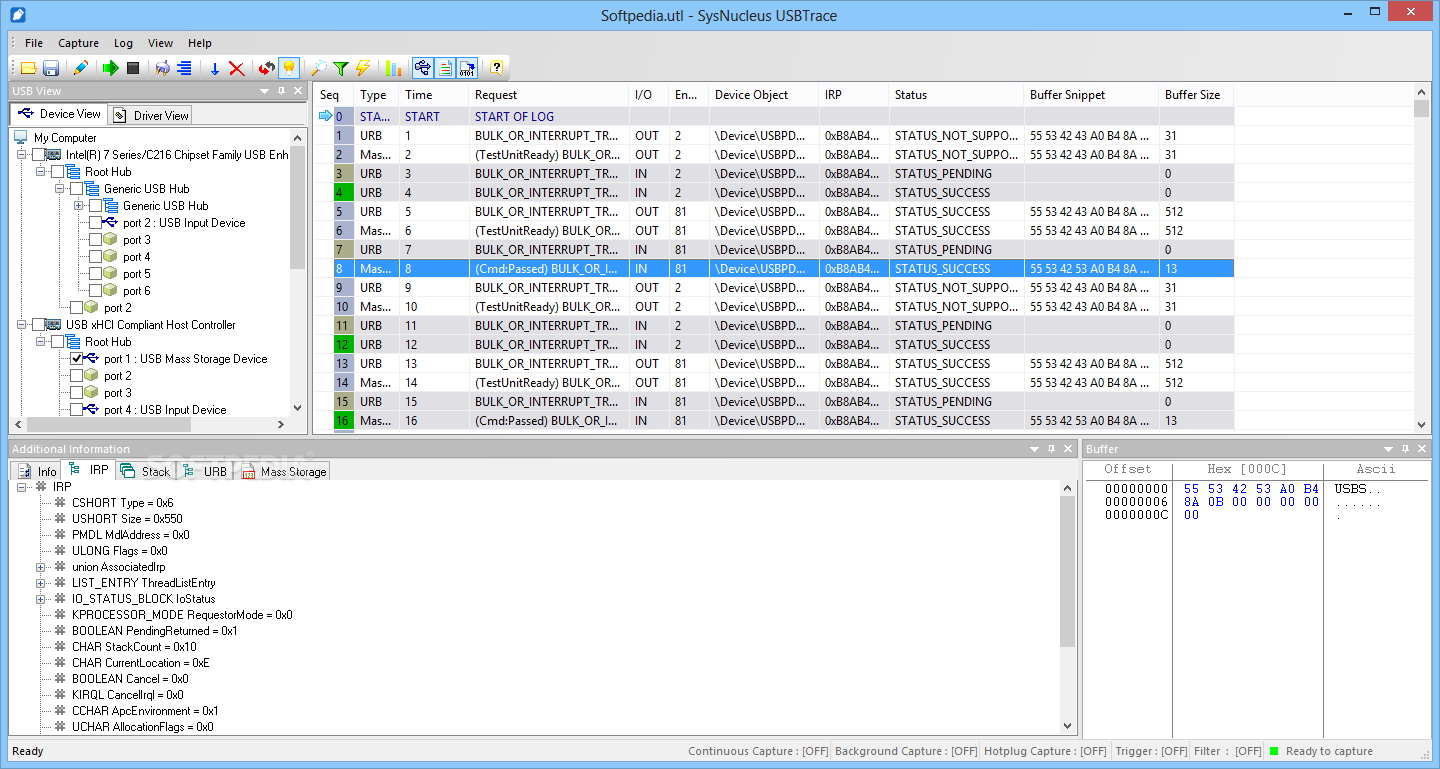This screenshot has width=1440, height=769.
Task: Expand the collapsed Generic USB Hub node
Action: (78, 206)
